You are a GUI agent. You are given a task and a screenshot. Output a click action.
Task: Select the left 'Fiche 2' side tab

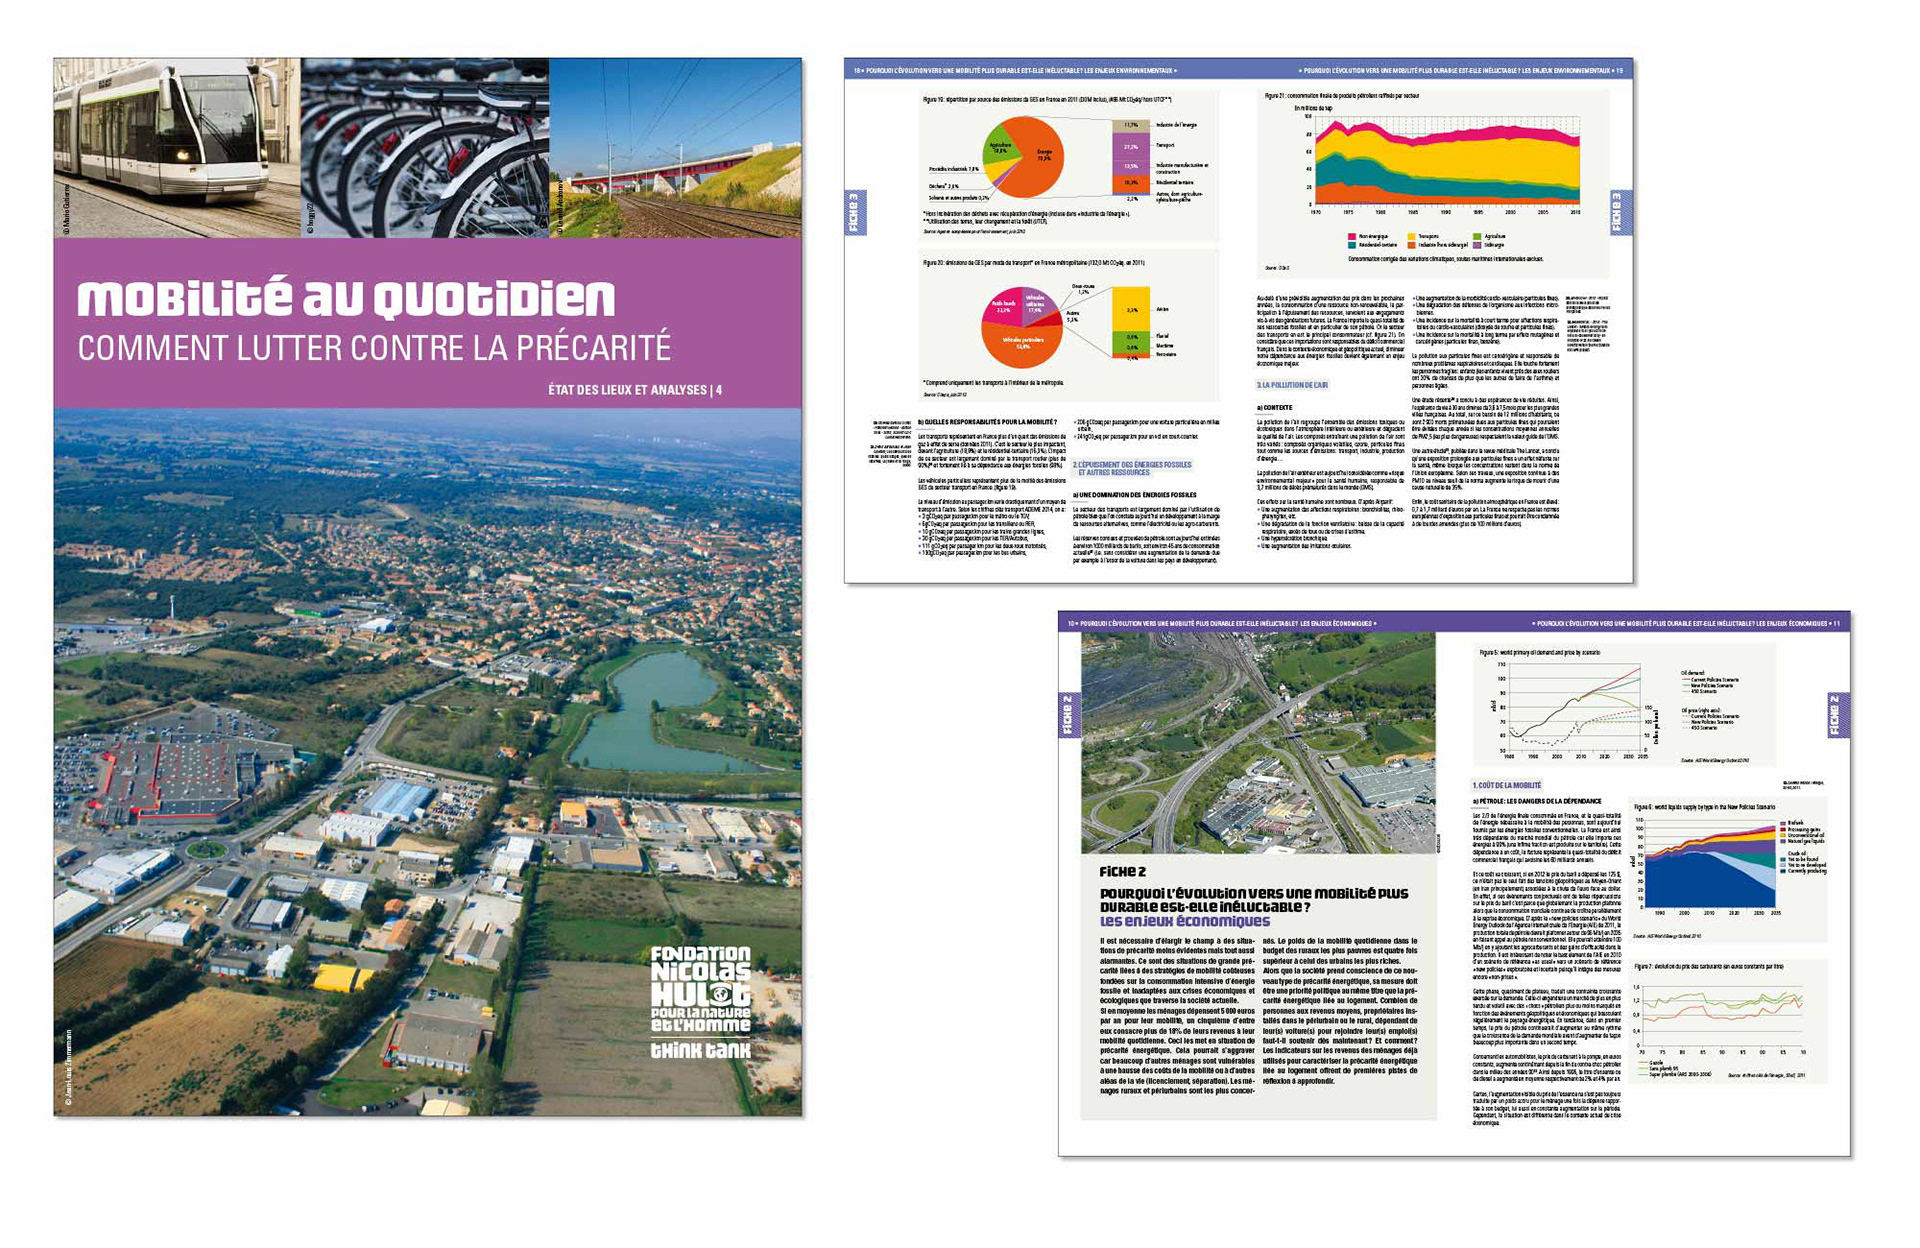click(1068, 716)
